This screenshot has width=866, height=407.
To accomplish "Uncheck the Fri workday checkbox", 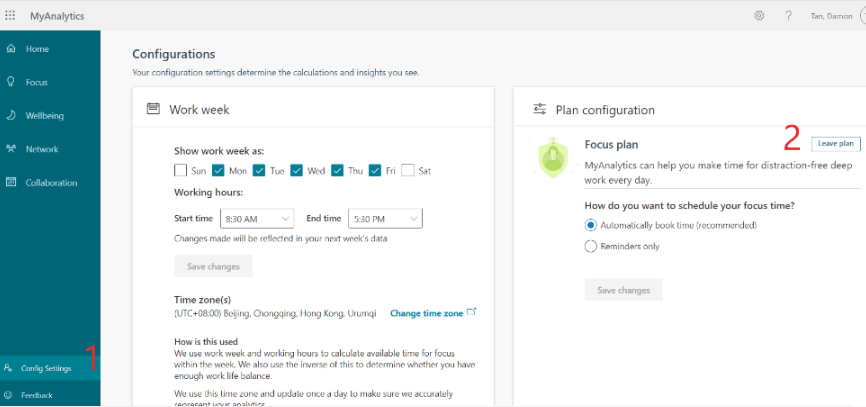I will click(x=376, y=170).
